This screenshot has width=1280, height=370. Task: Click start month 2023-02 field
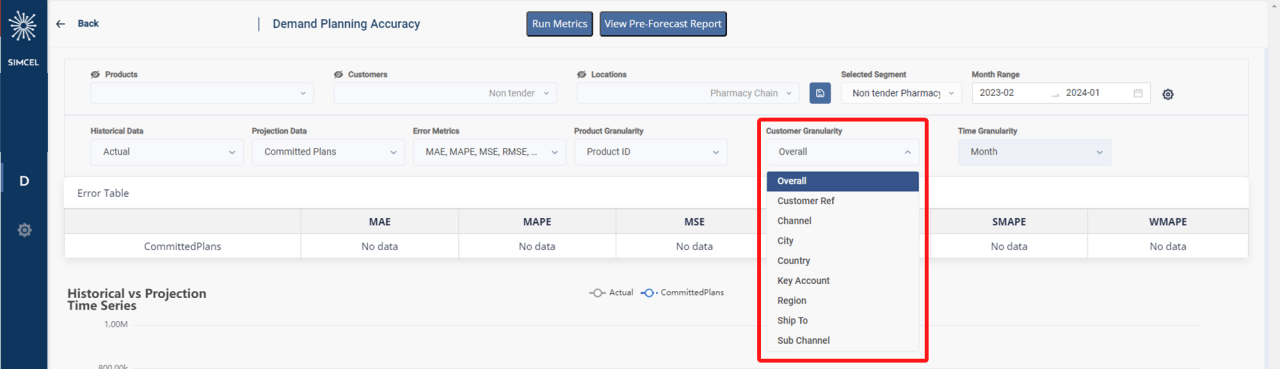pyautogui.click(x=1010, y=93)
